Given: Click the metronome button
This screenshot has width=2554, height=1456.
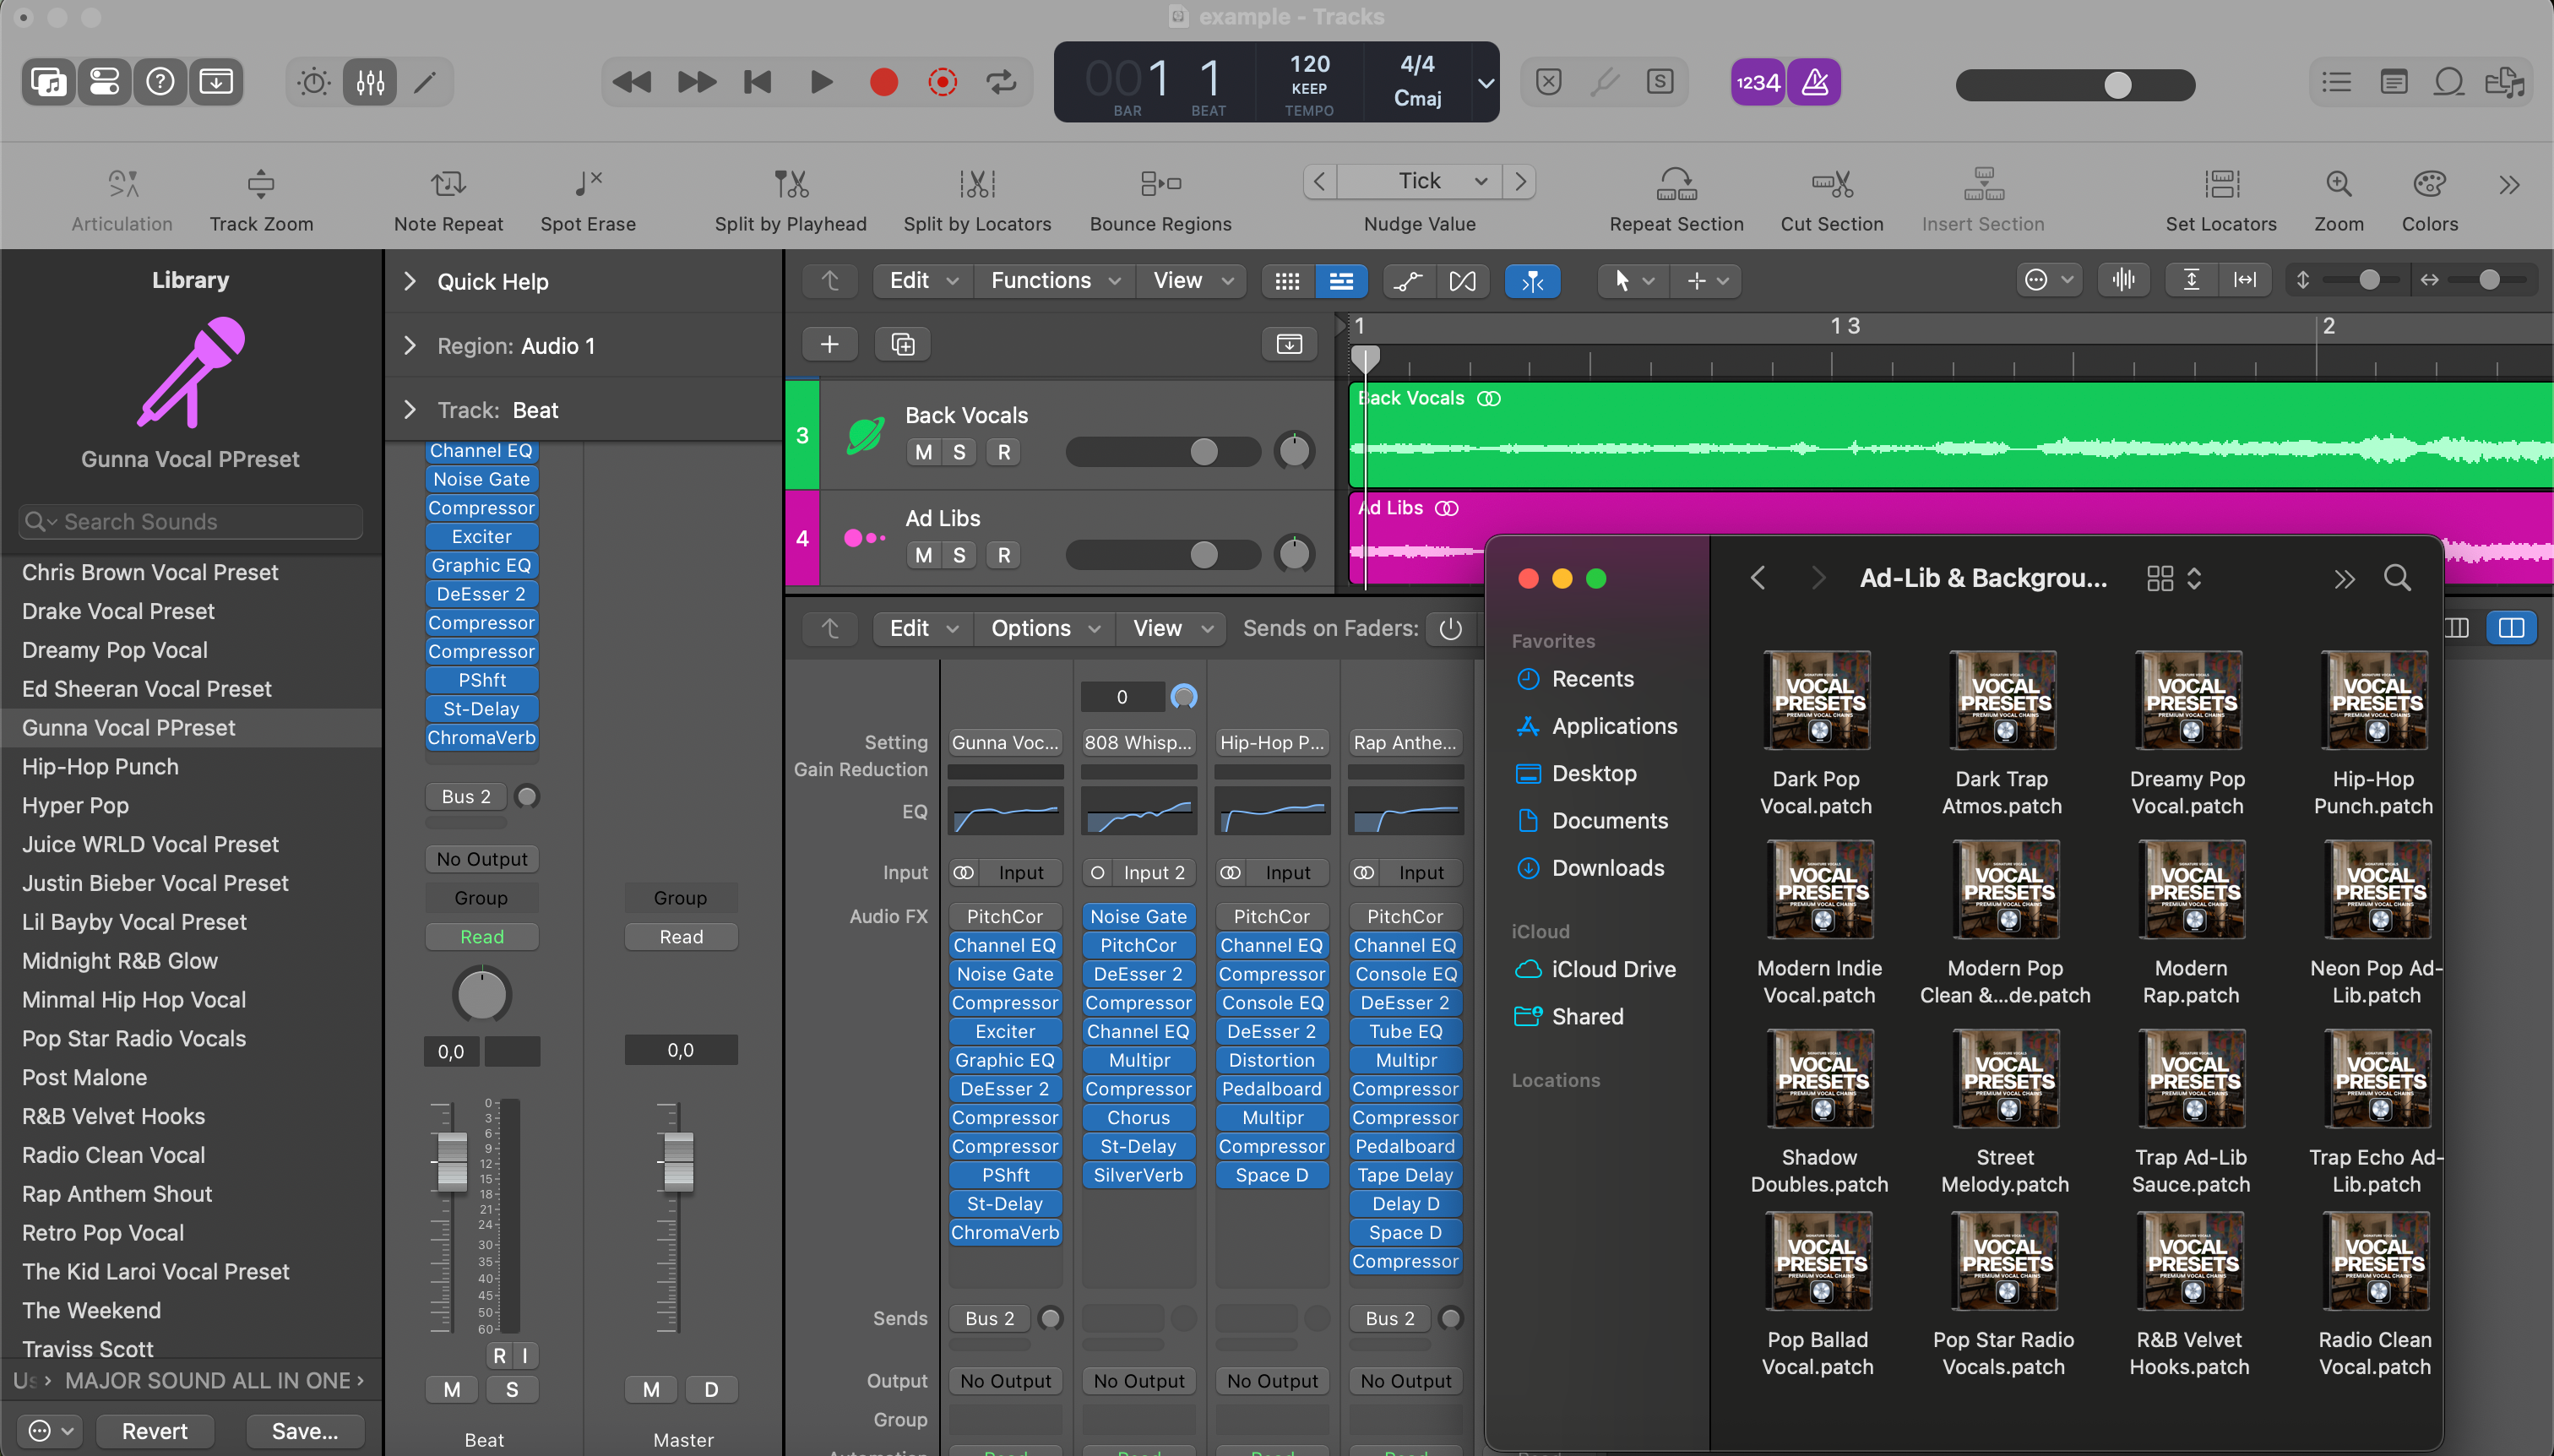Looking at the screenshot, I should click(1814, 82).
